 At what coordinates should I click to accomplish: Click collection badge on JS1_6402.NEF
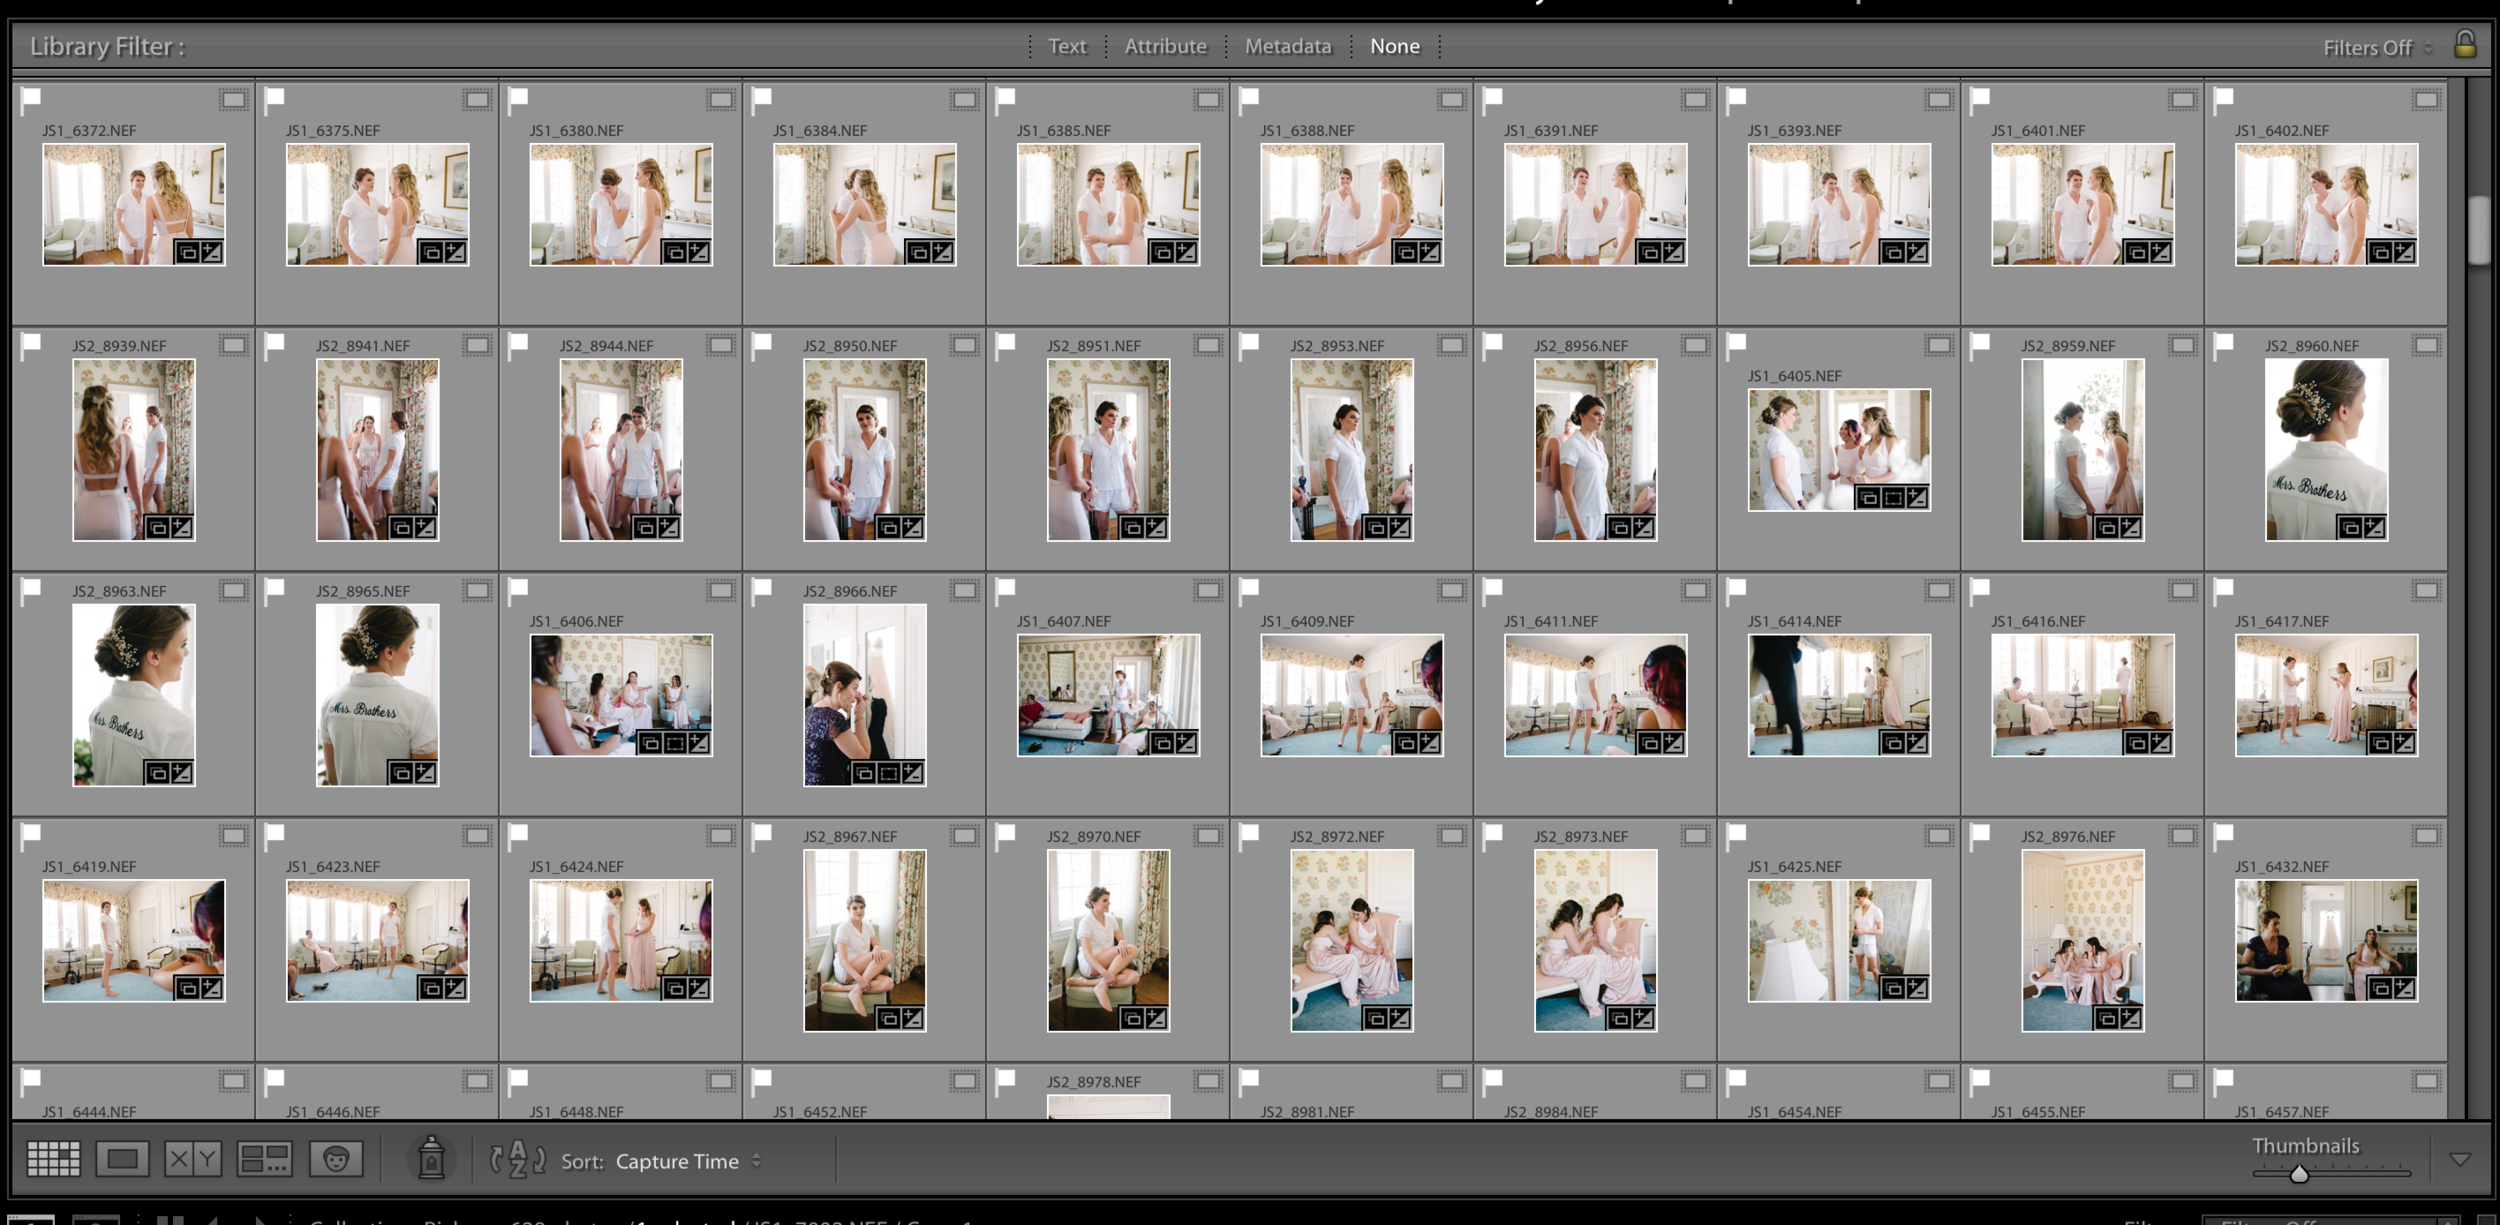pyautogui.click(x=2380, y=252)
